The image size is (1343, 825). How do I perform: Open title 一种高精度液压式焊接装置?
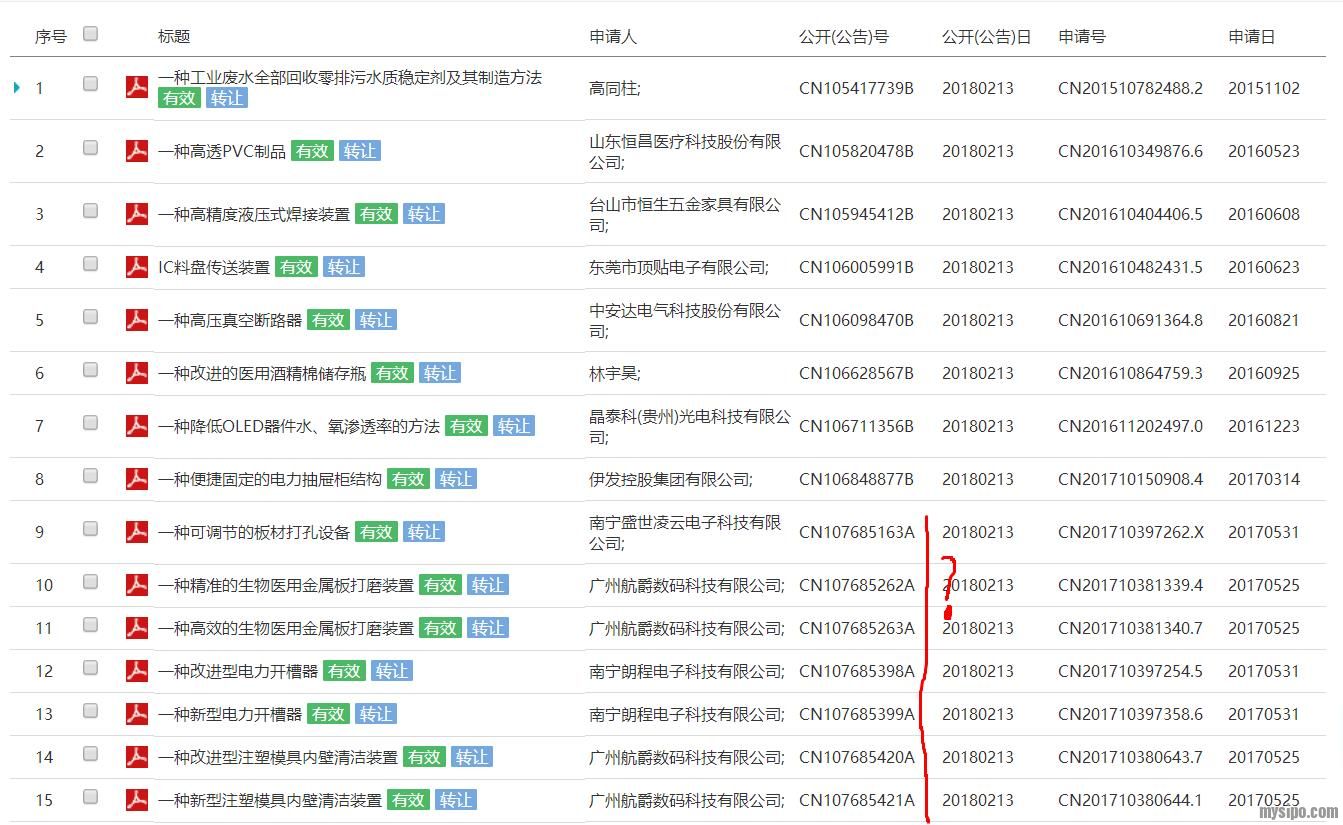254,214
